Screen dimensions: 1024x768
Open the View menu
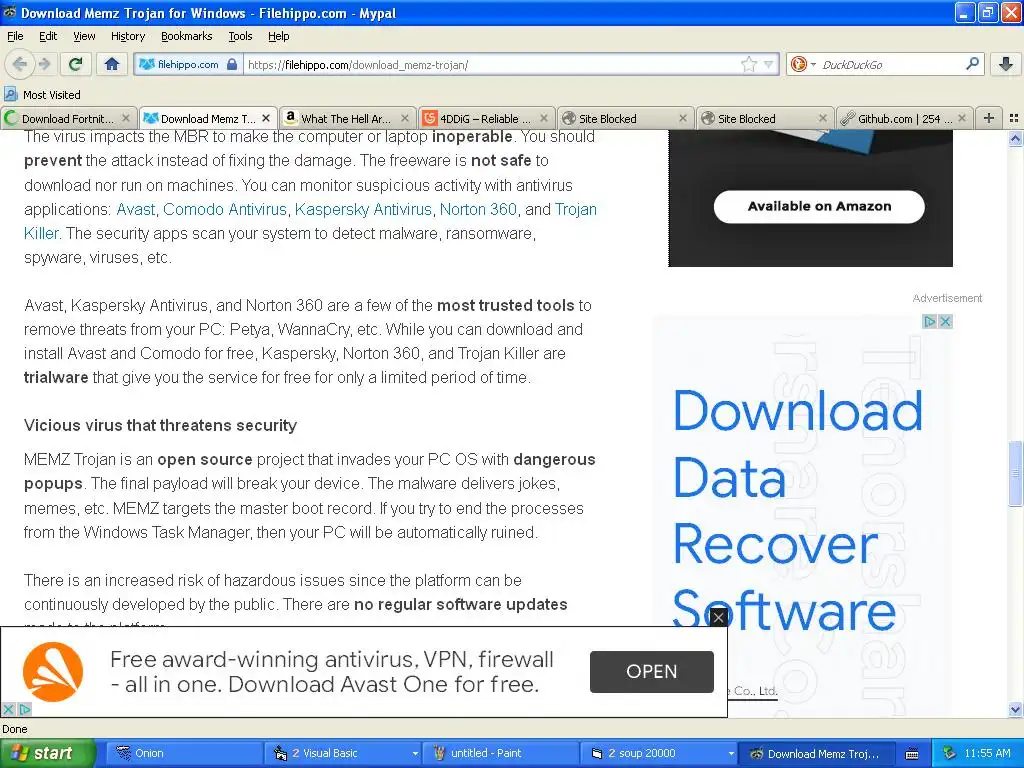point(84,36)
